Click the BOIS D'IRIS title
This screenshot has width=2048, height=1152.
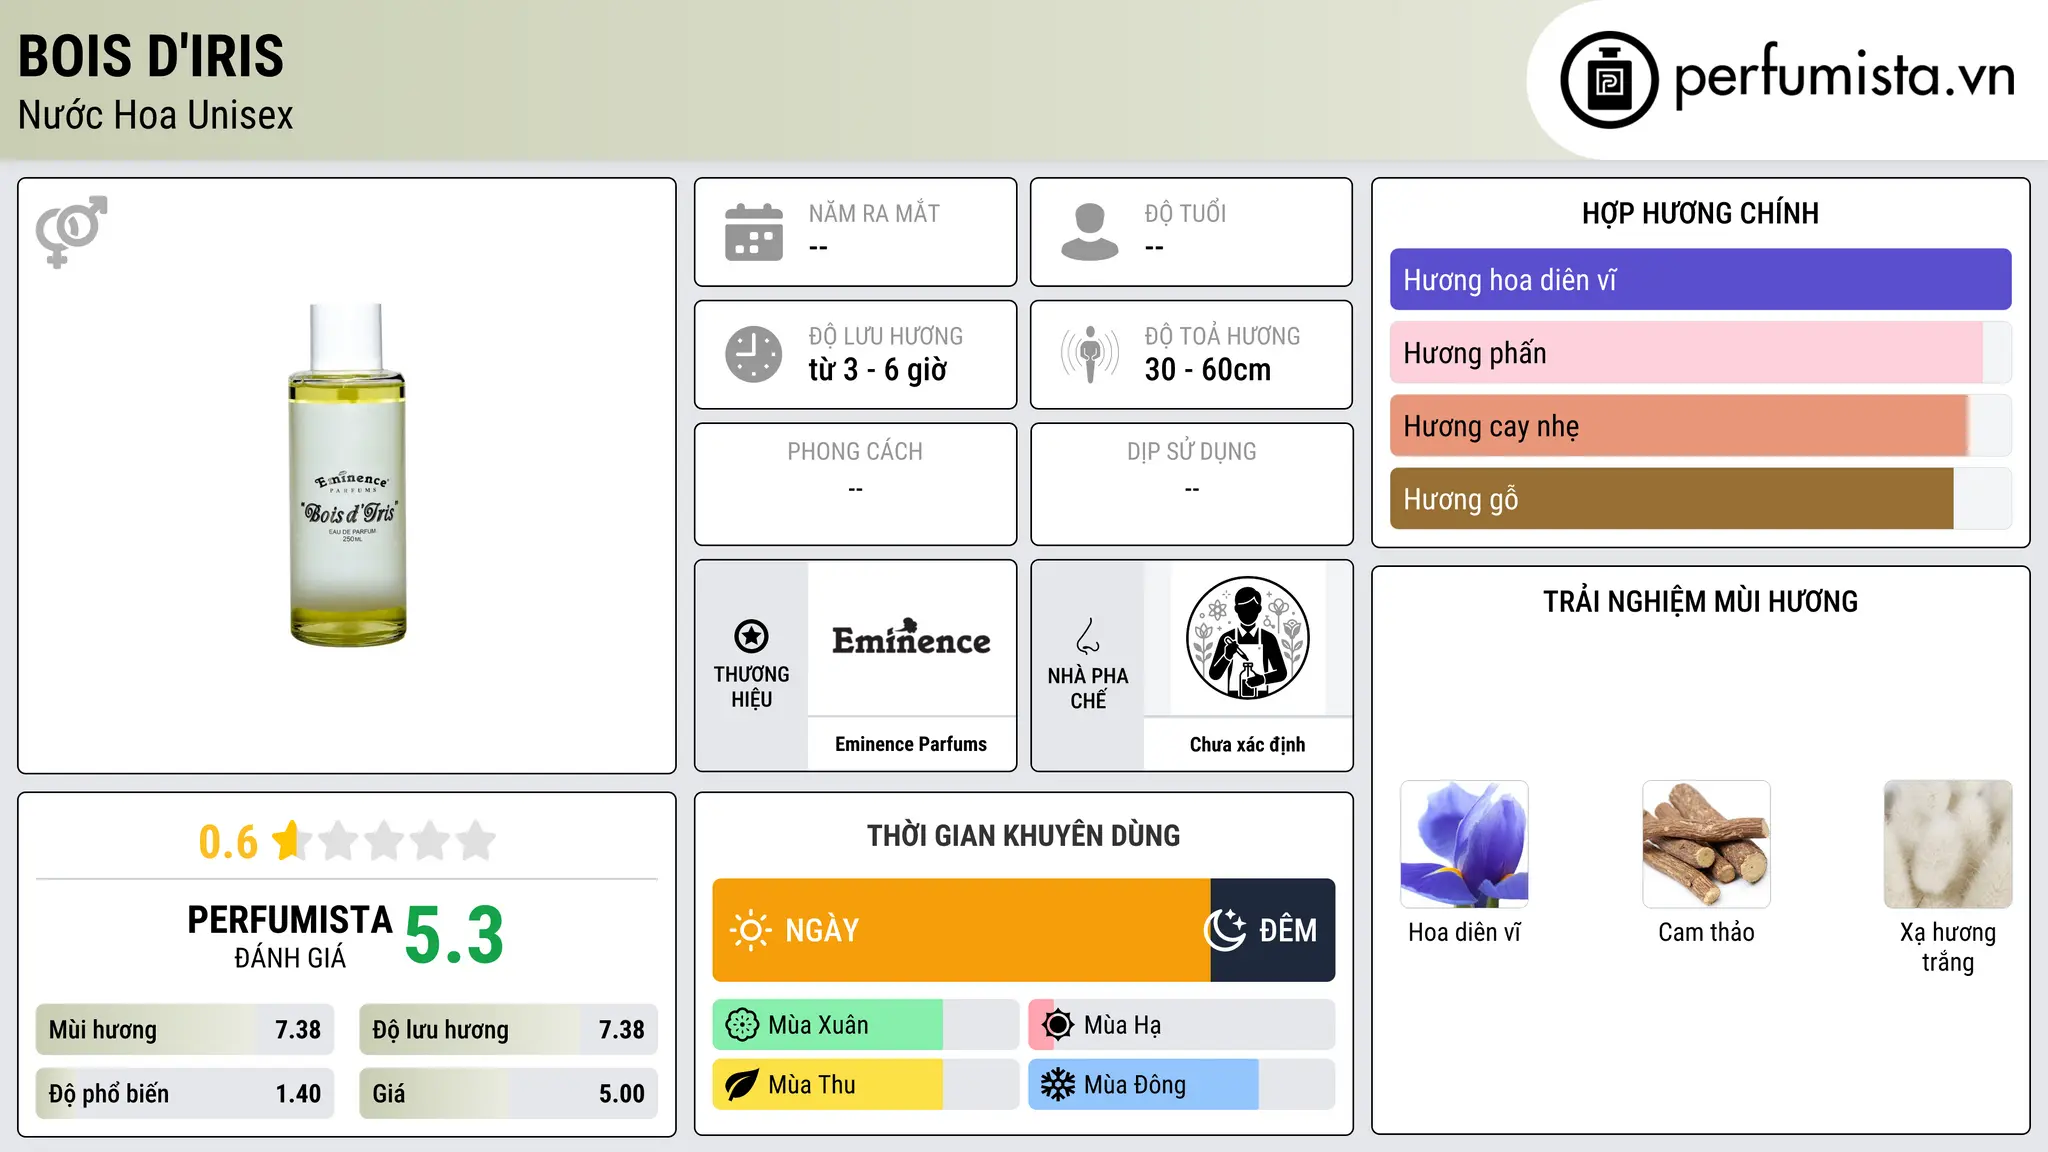(x=151, y=56)
